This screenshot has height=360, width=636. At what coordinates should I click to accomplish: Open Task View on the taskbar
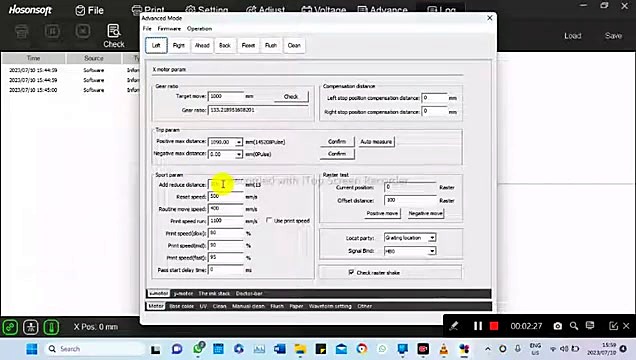pos(155,349)
